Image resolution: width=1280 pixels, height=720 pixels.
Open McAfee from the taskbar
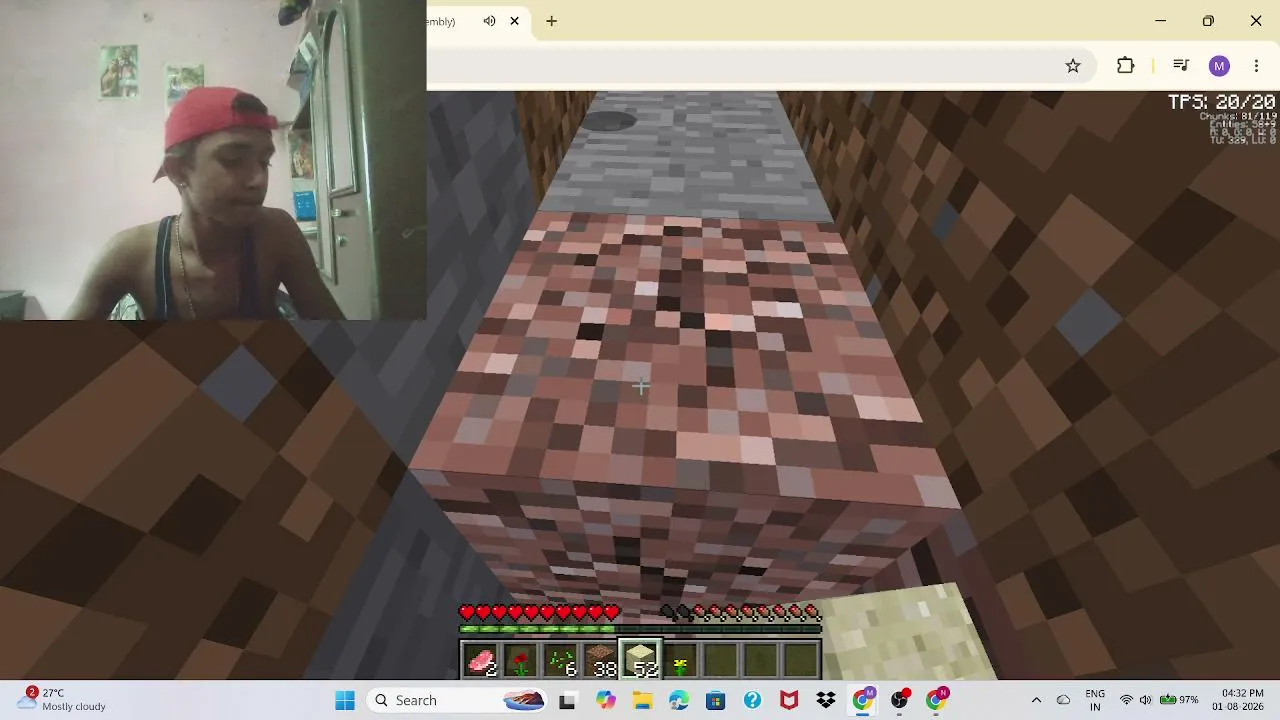coord(789,700)
